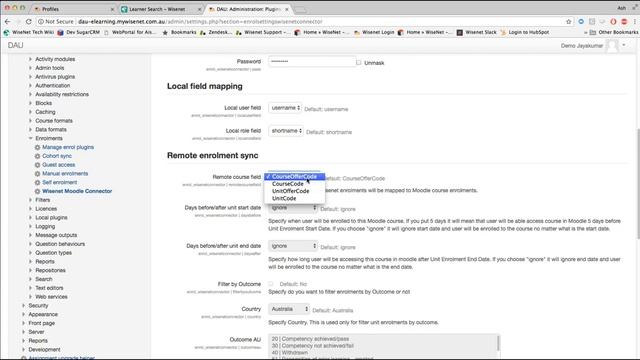The image size is (640, 360).
Task: Bookmark this page with the star icon
Action: [568, 22]
